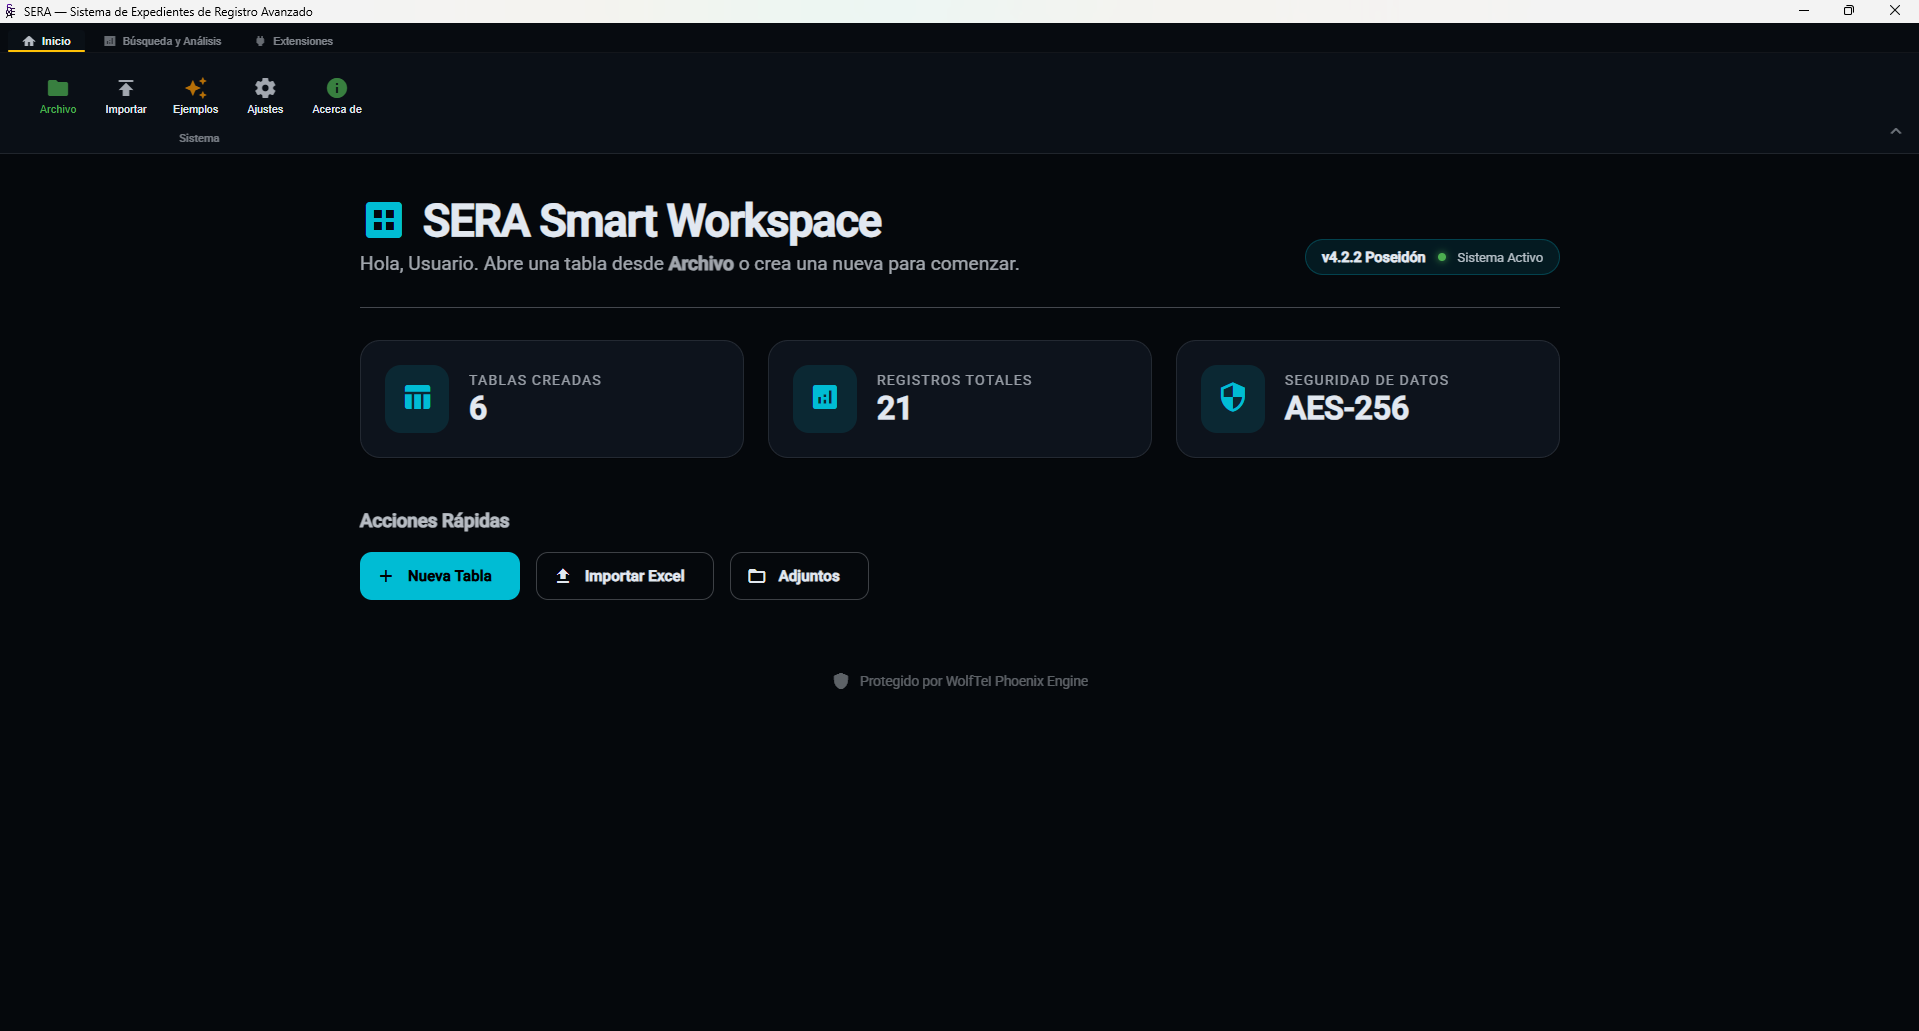This screenshot has height=1031, width=1919.
Task: Click the Acciones Rápidas heading
Action: point(434,521)
